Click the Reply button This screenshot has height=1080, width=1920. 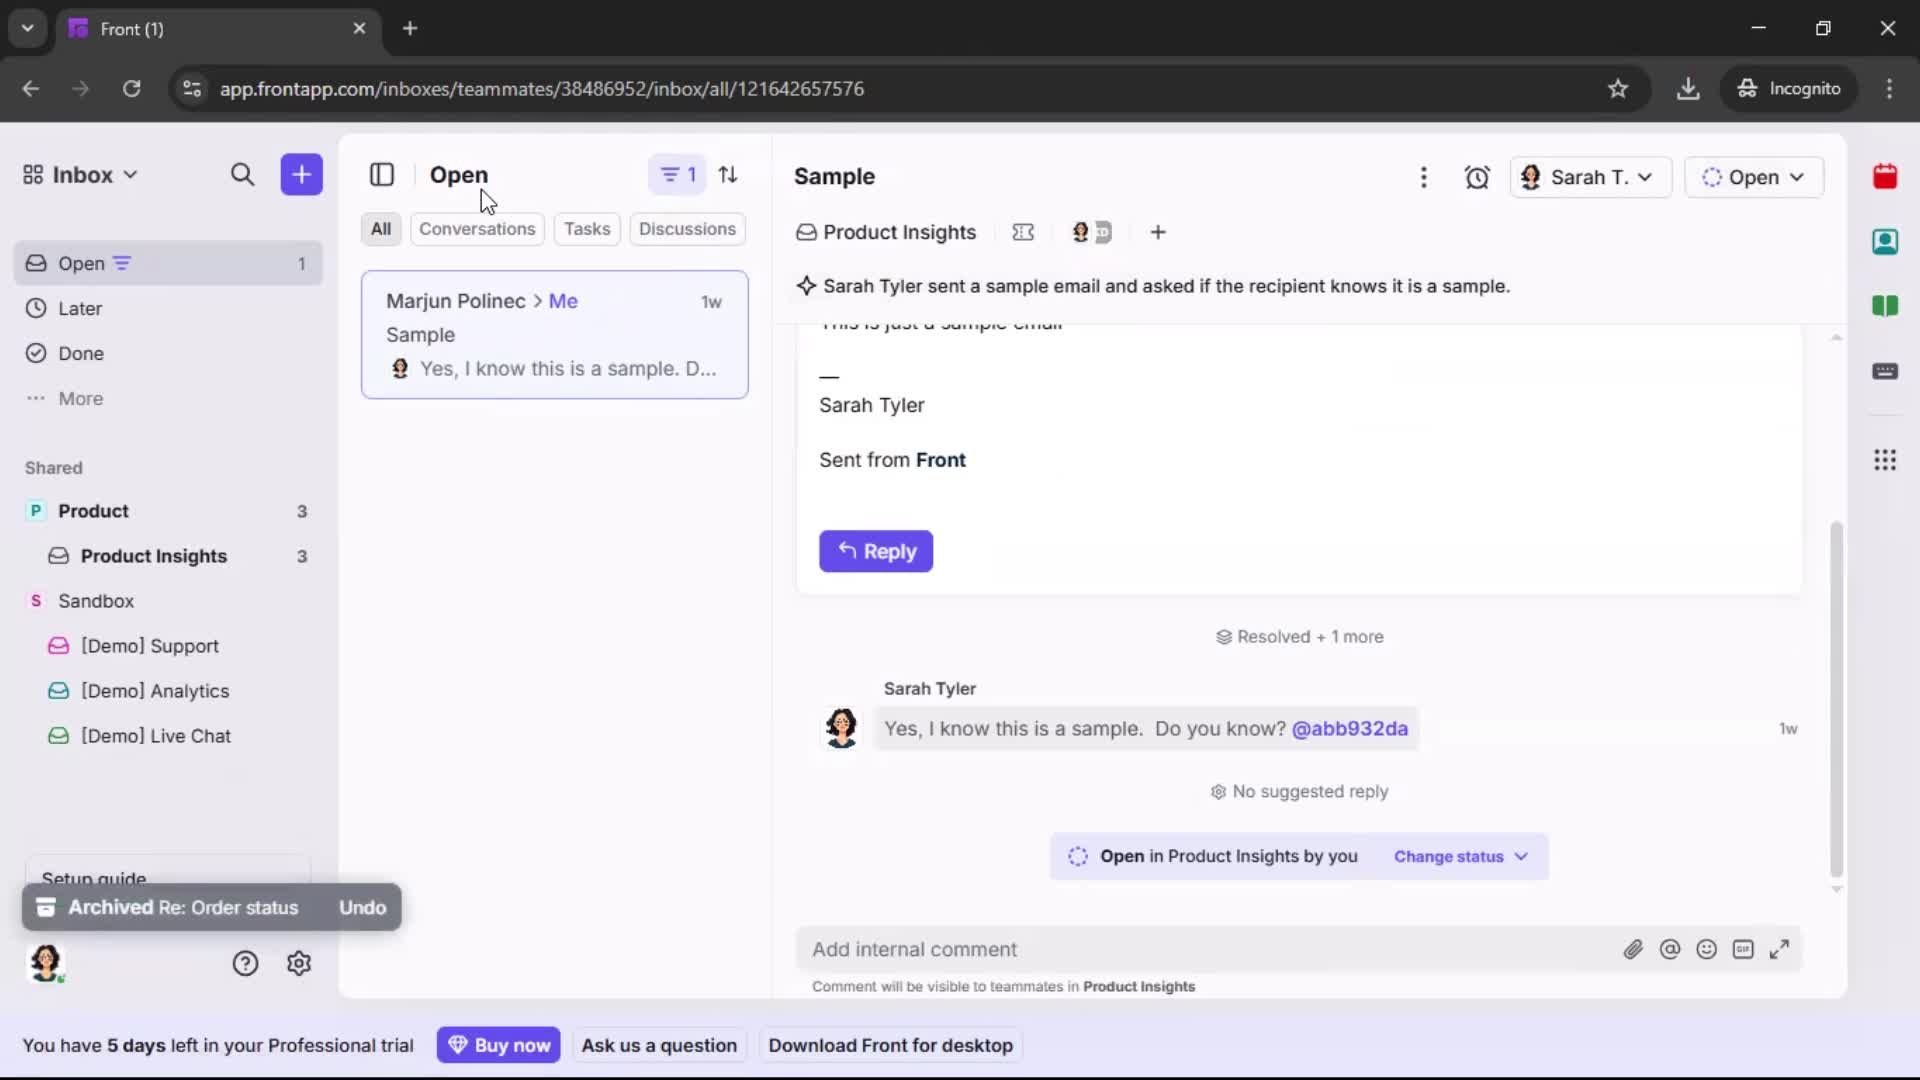[876, 551]
